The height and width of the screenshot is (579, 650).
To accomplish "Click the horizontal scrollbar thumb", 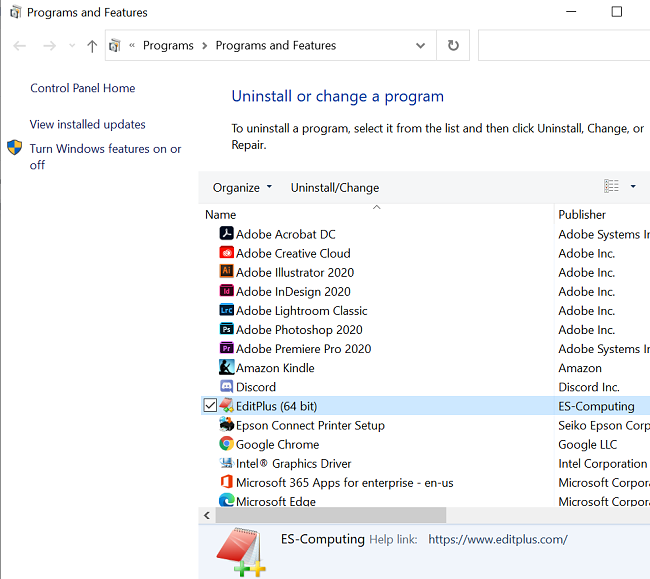I will (x=331, y=515).
